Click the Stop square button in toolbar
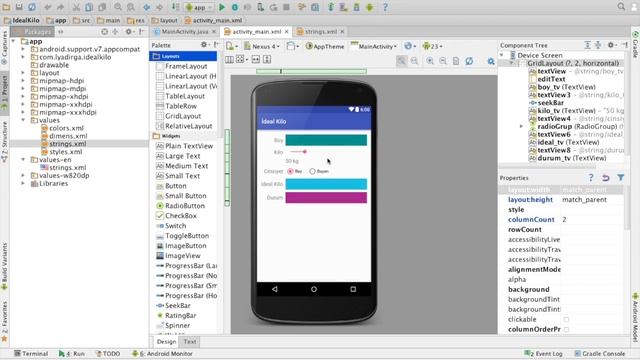Viewport: 640px width, 360px height. [287, 7]
